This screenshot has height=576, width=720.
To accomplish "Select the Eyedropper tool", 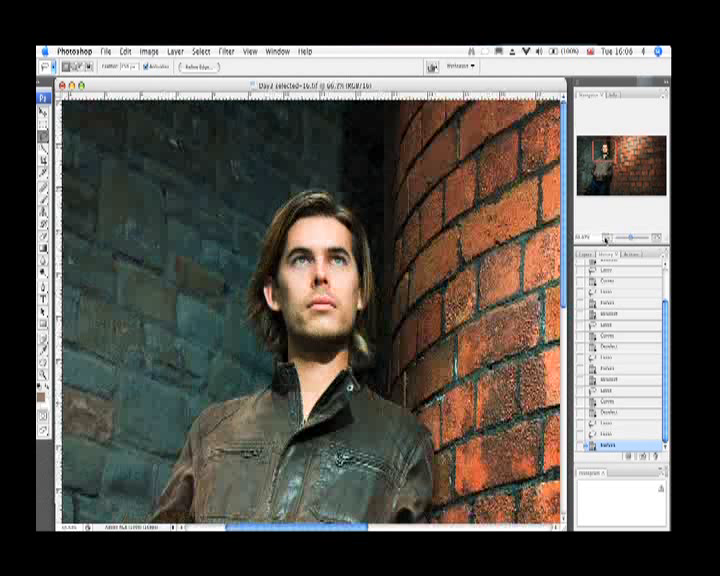I will (x=43, y=350).
